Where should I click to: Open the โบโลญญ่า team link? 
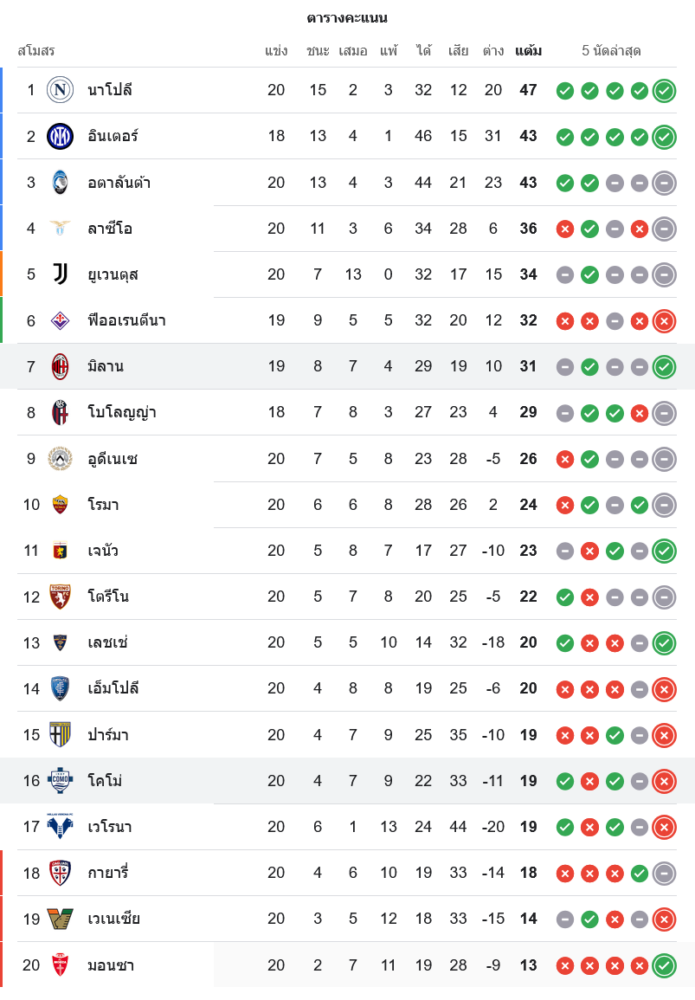pos(121,412)
